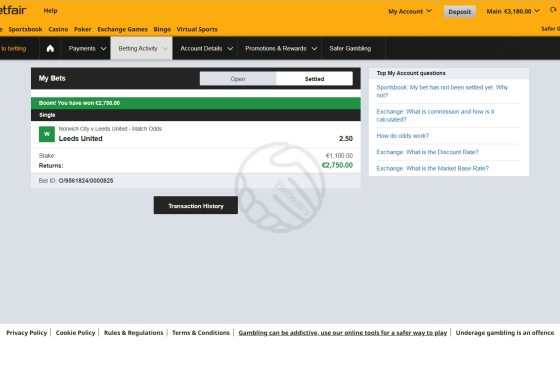Image resolution: width=560 pixels, height=375 pixels.
Task: Switch to the Settled bets tab
Action: tap(314, 79)
